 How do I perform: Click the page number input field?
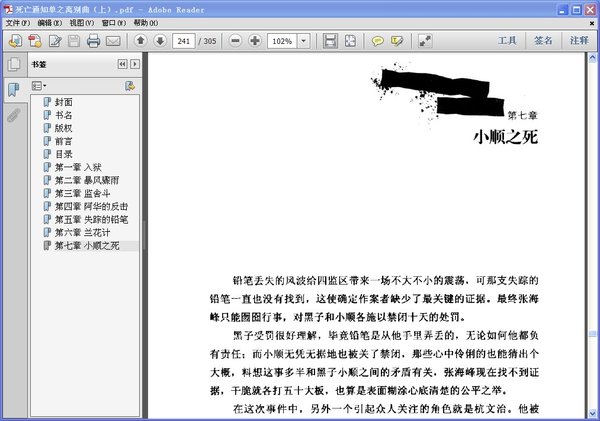point(184,41)
